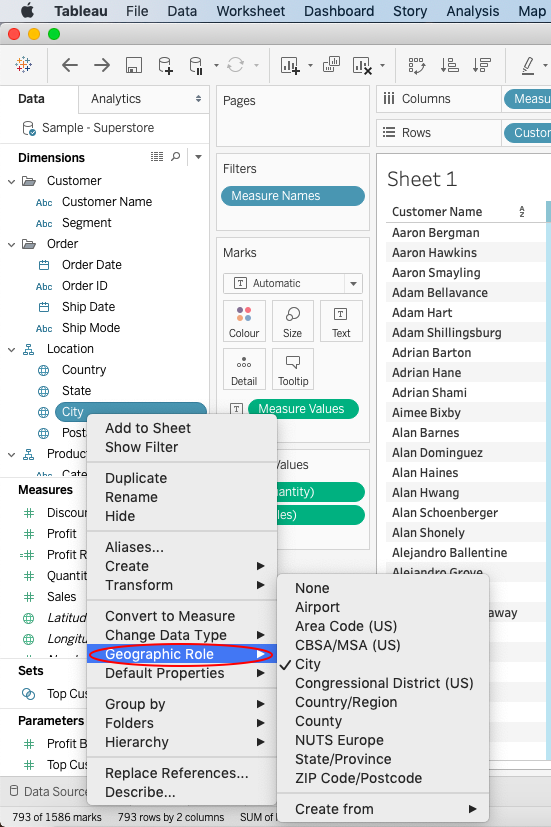Collapse the Customer folder
This screenshot has width=551, height=827.
tap(12, 181)
